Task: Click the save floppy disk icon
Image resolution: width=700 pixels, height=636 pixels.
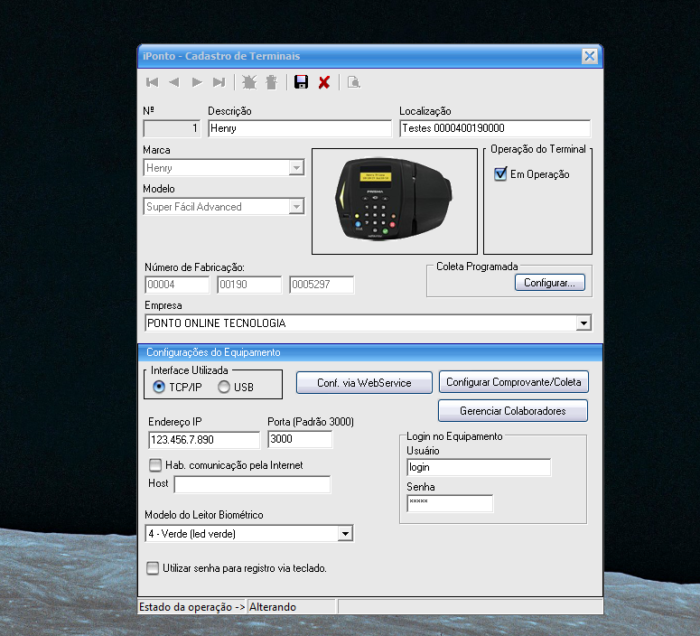Action: coord(301,82)
